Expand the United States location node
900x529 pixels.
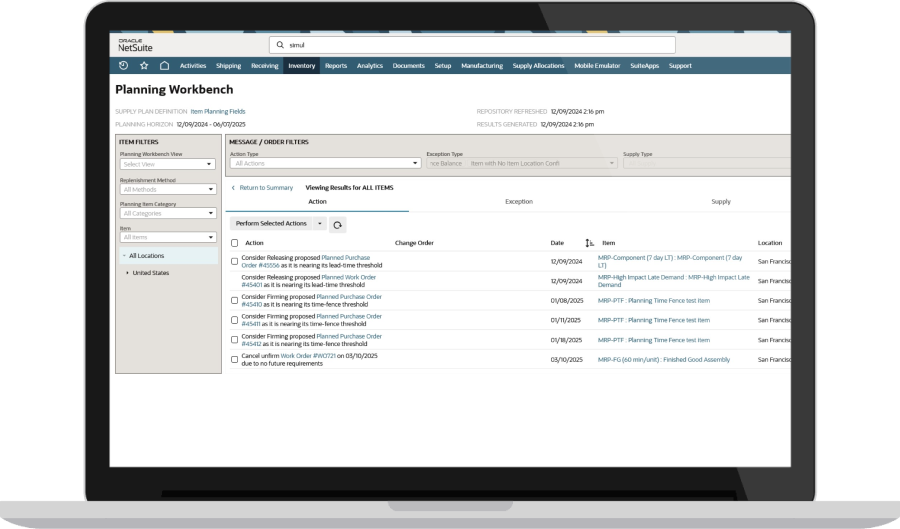click(127, 272)
